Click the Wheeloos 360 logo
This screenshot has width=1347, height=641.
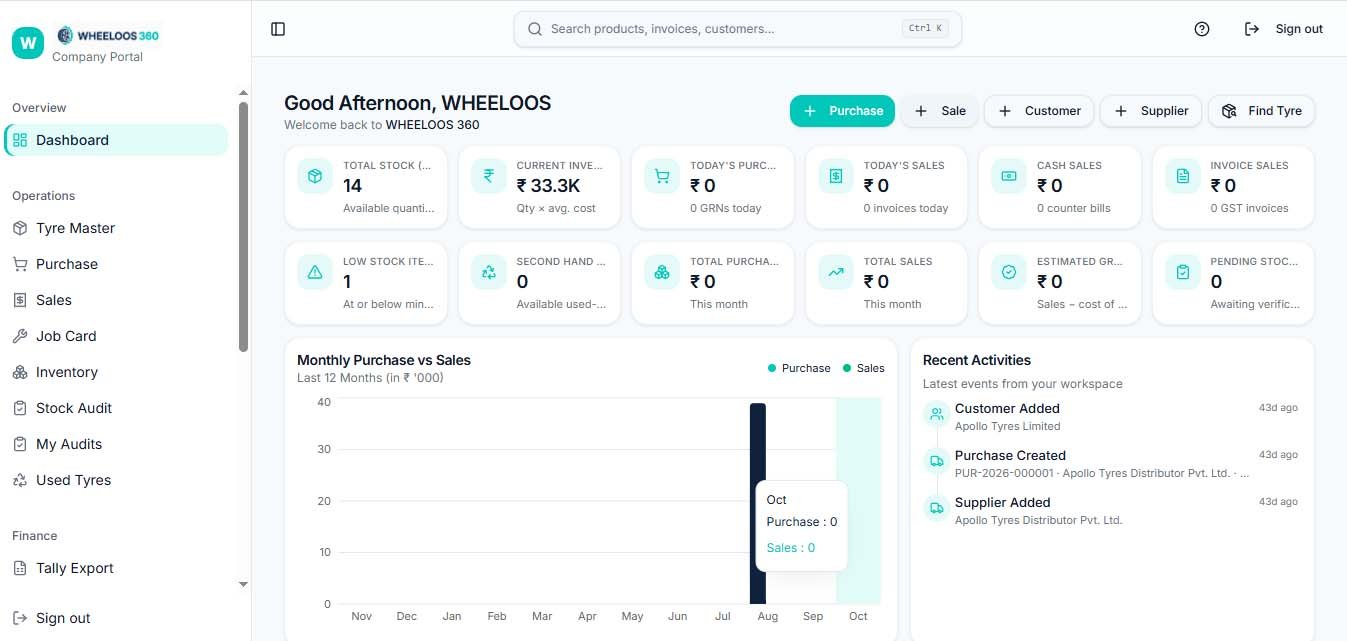108,36
